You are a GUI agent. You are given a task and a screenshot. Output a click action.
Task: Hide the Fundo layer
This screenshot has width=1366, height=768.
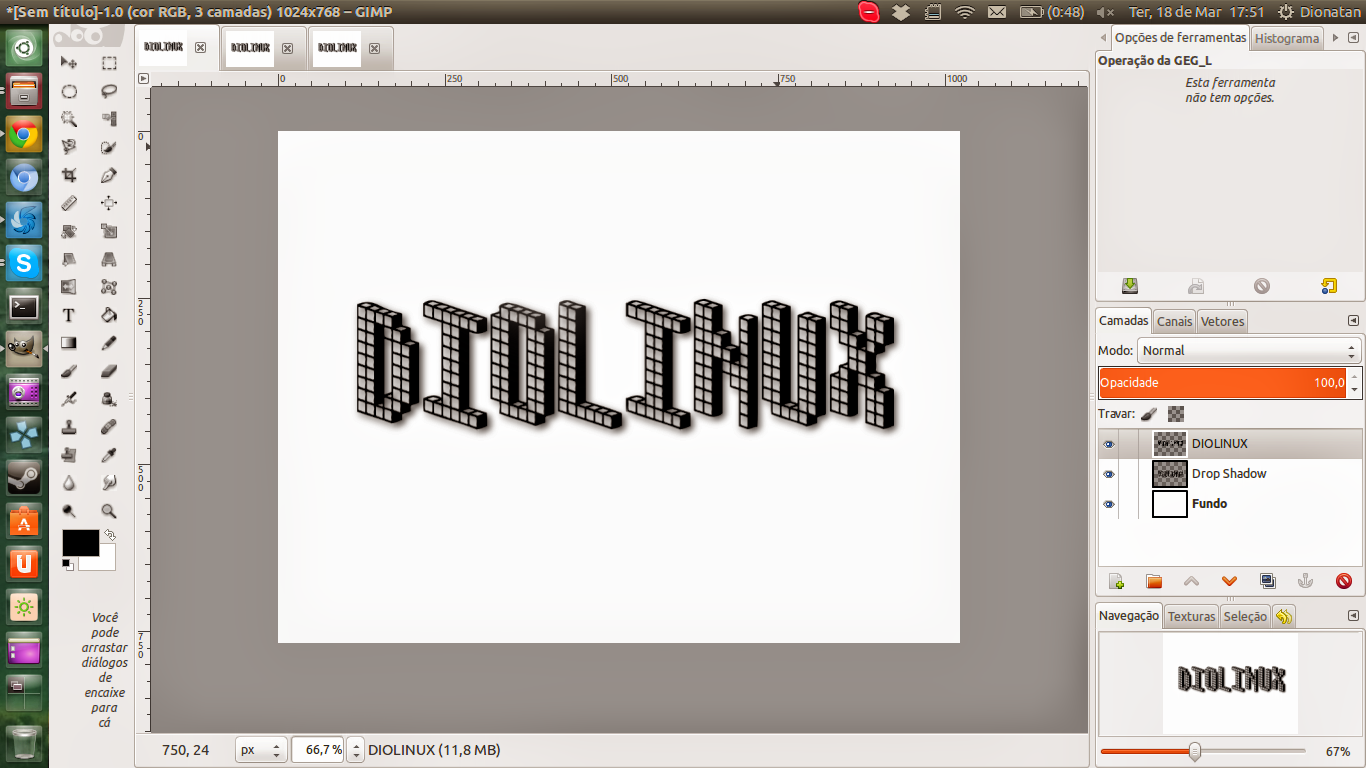coord(1108,504)
